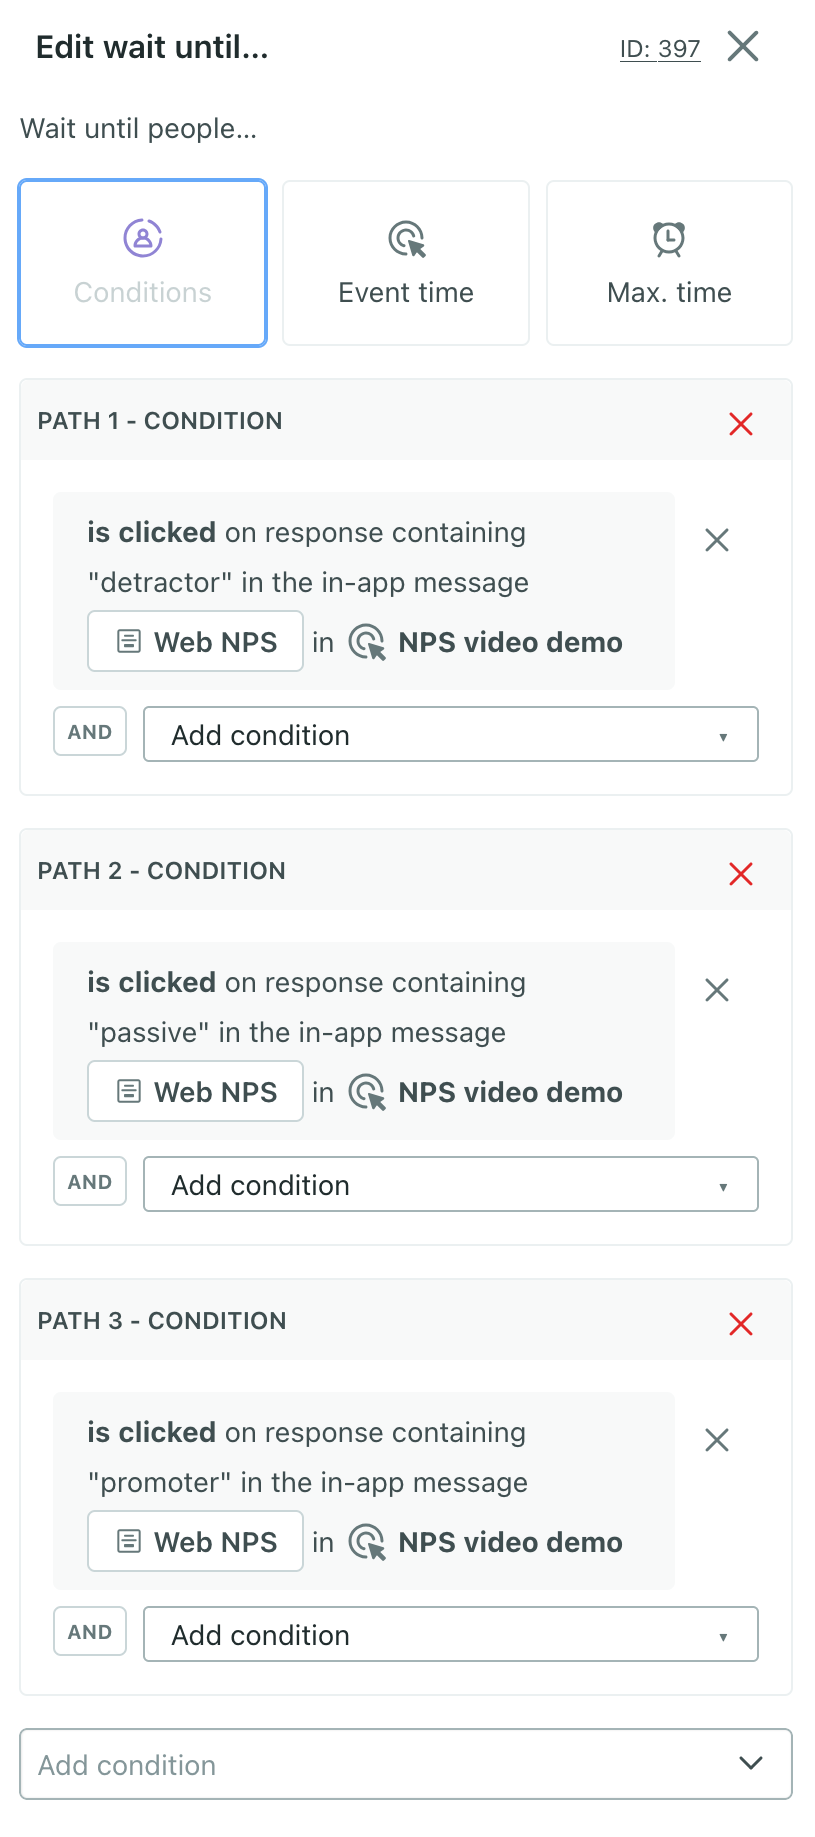This screenshot has height=1837, width=815.
Task: Toggle the AND operator in Path 2
Action: tap(90, 1182)
